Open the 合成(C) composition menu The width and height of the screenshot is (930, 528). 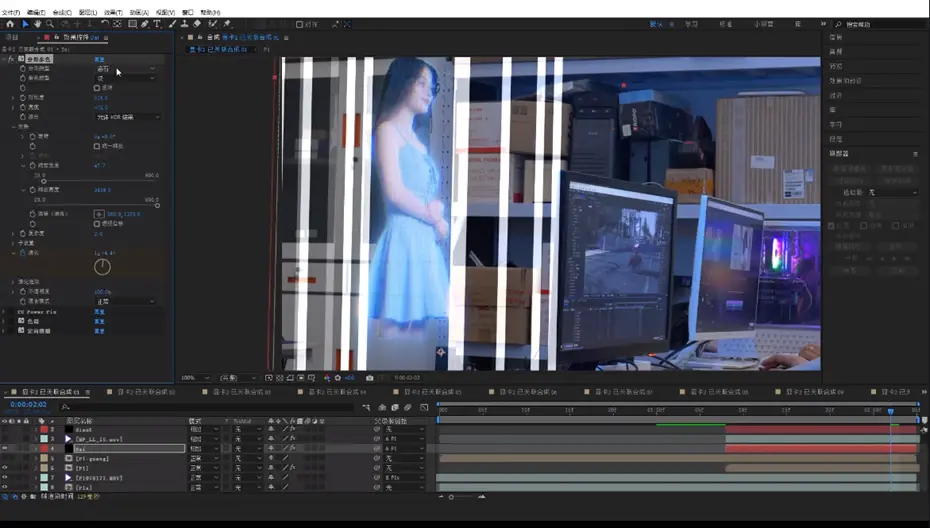coord(62,12)
